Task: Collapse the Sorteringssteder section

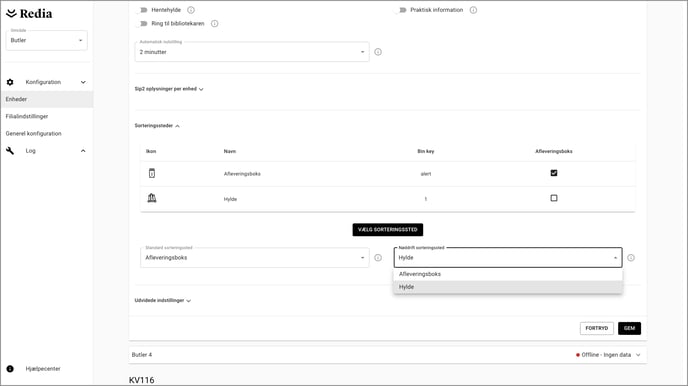Action: [x=157, y=126]
